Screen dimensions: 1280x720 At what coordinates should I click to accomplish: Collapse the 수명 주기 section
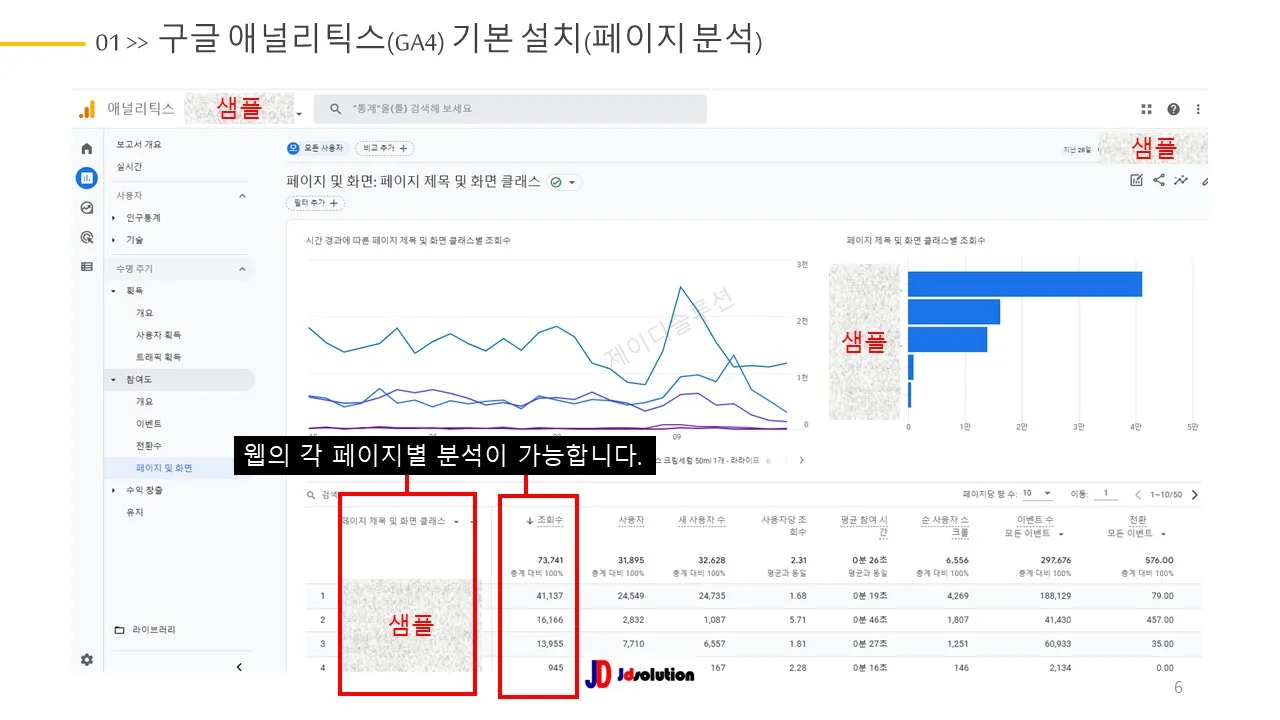tap(242, 269)
